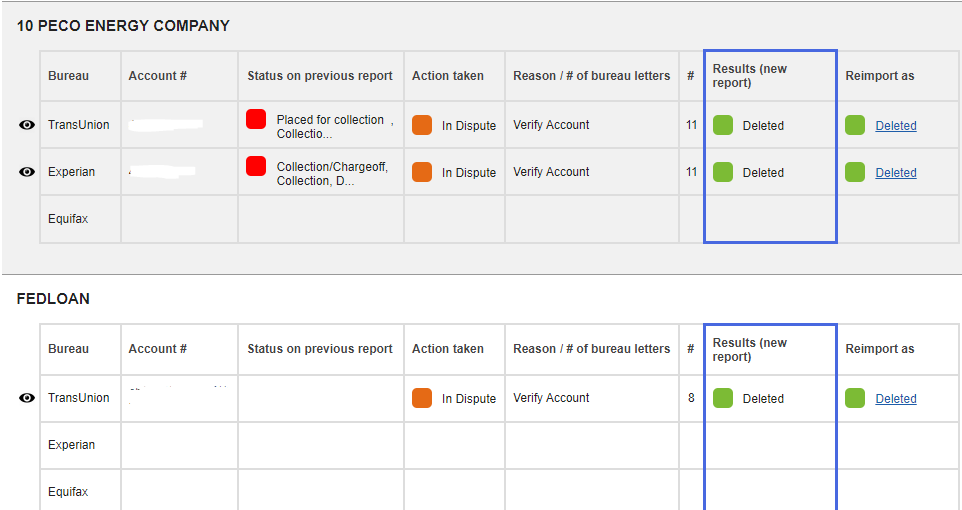This screenshot has height=510, width=962.
Task: Open Deleted link for PECO Experian reimport
Action: 896,173
